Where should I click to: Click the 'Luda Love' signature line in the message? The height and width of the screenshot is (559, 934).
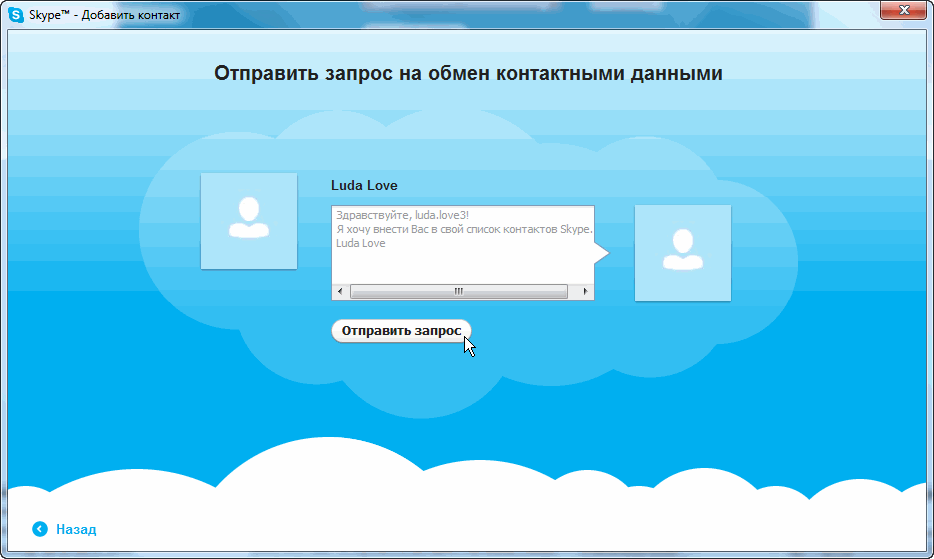pyautogui.click(x=360, y=243)
